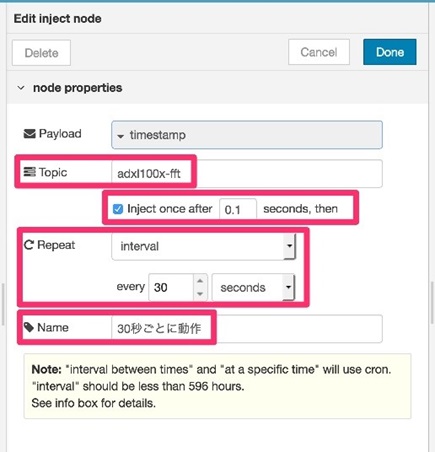The image size is (435, 452).
Task: Increase the interval with the up arrow
Action: pyautogui.click(x=200, y=281)
